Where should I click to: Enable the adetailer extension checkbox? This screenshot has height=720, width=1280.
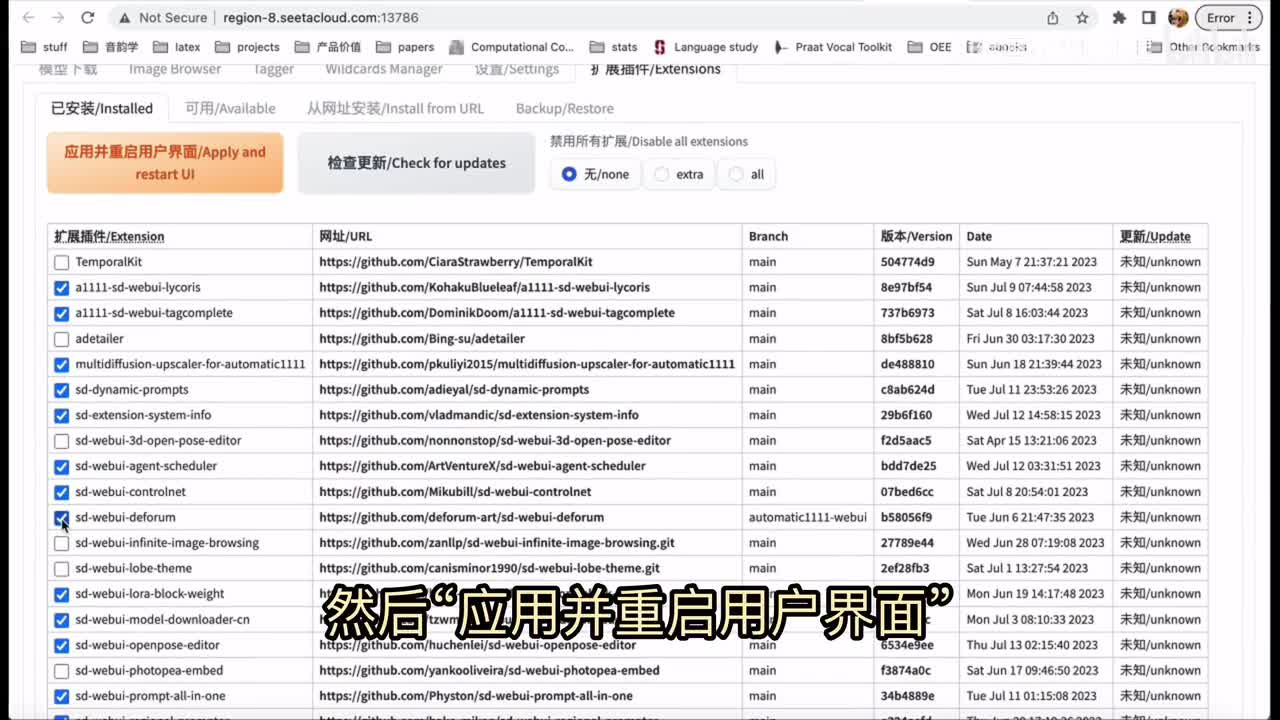62,340
